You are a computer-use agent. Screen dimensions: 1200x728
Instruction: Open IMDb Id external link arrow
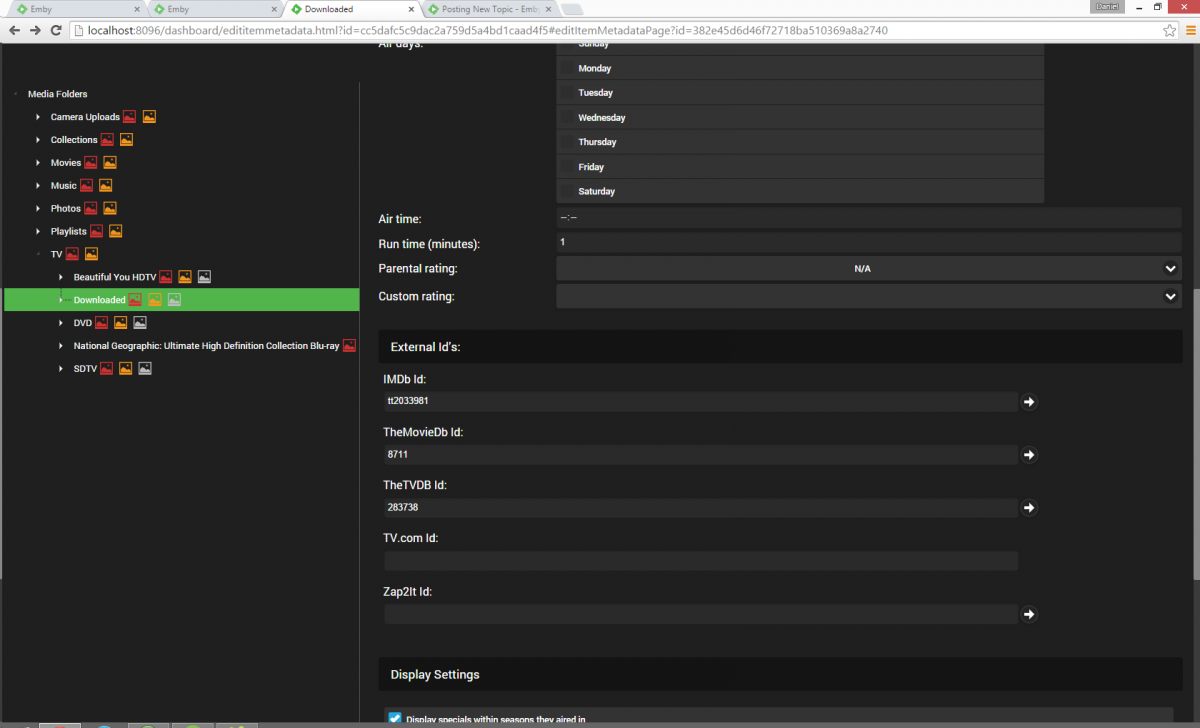pos(1029,401)
